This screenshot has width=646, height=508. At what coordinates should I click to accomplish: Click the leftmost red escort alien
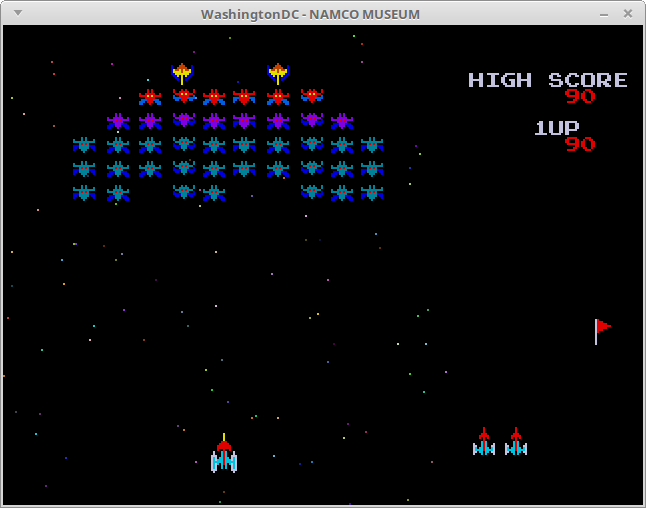click(x=150, y=97)
